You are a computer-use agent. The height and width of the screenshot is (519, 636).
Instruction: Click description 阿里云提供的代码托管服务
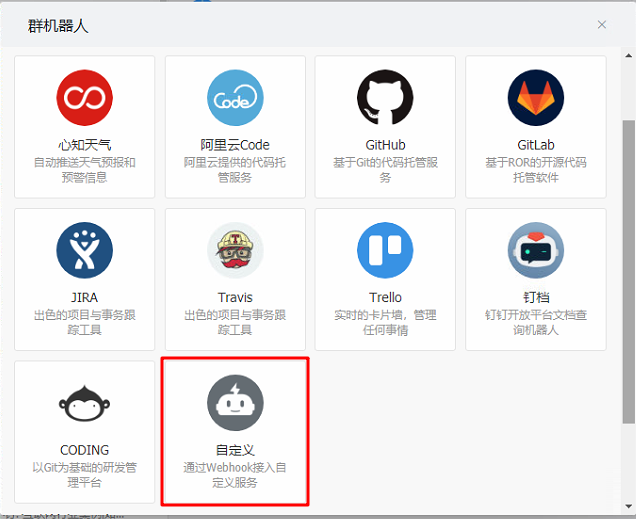coord(235,170)
